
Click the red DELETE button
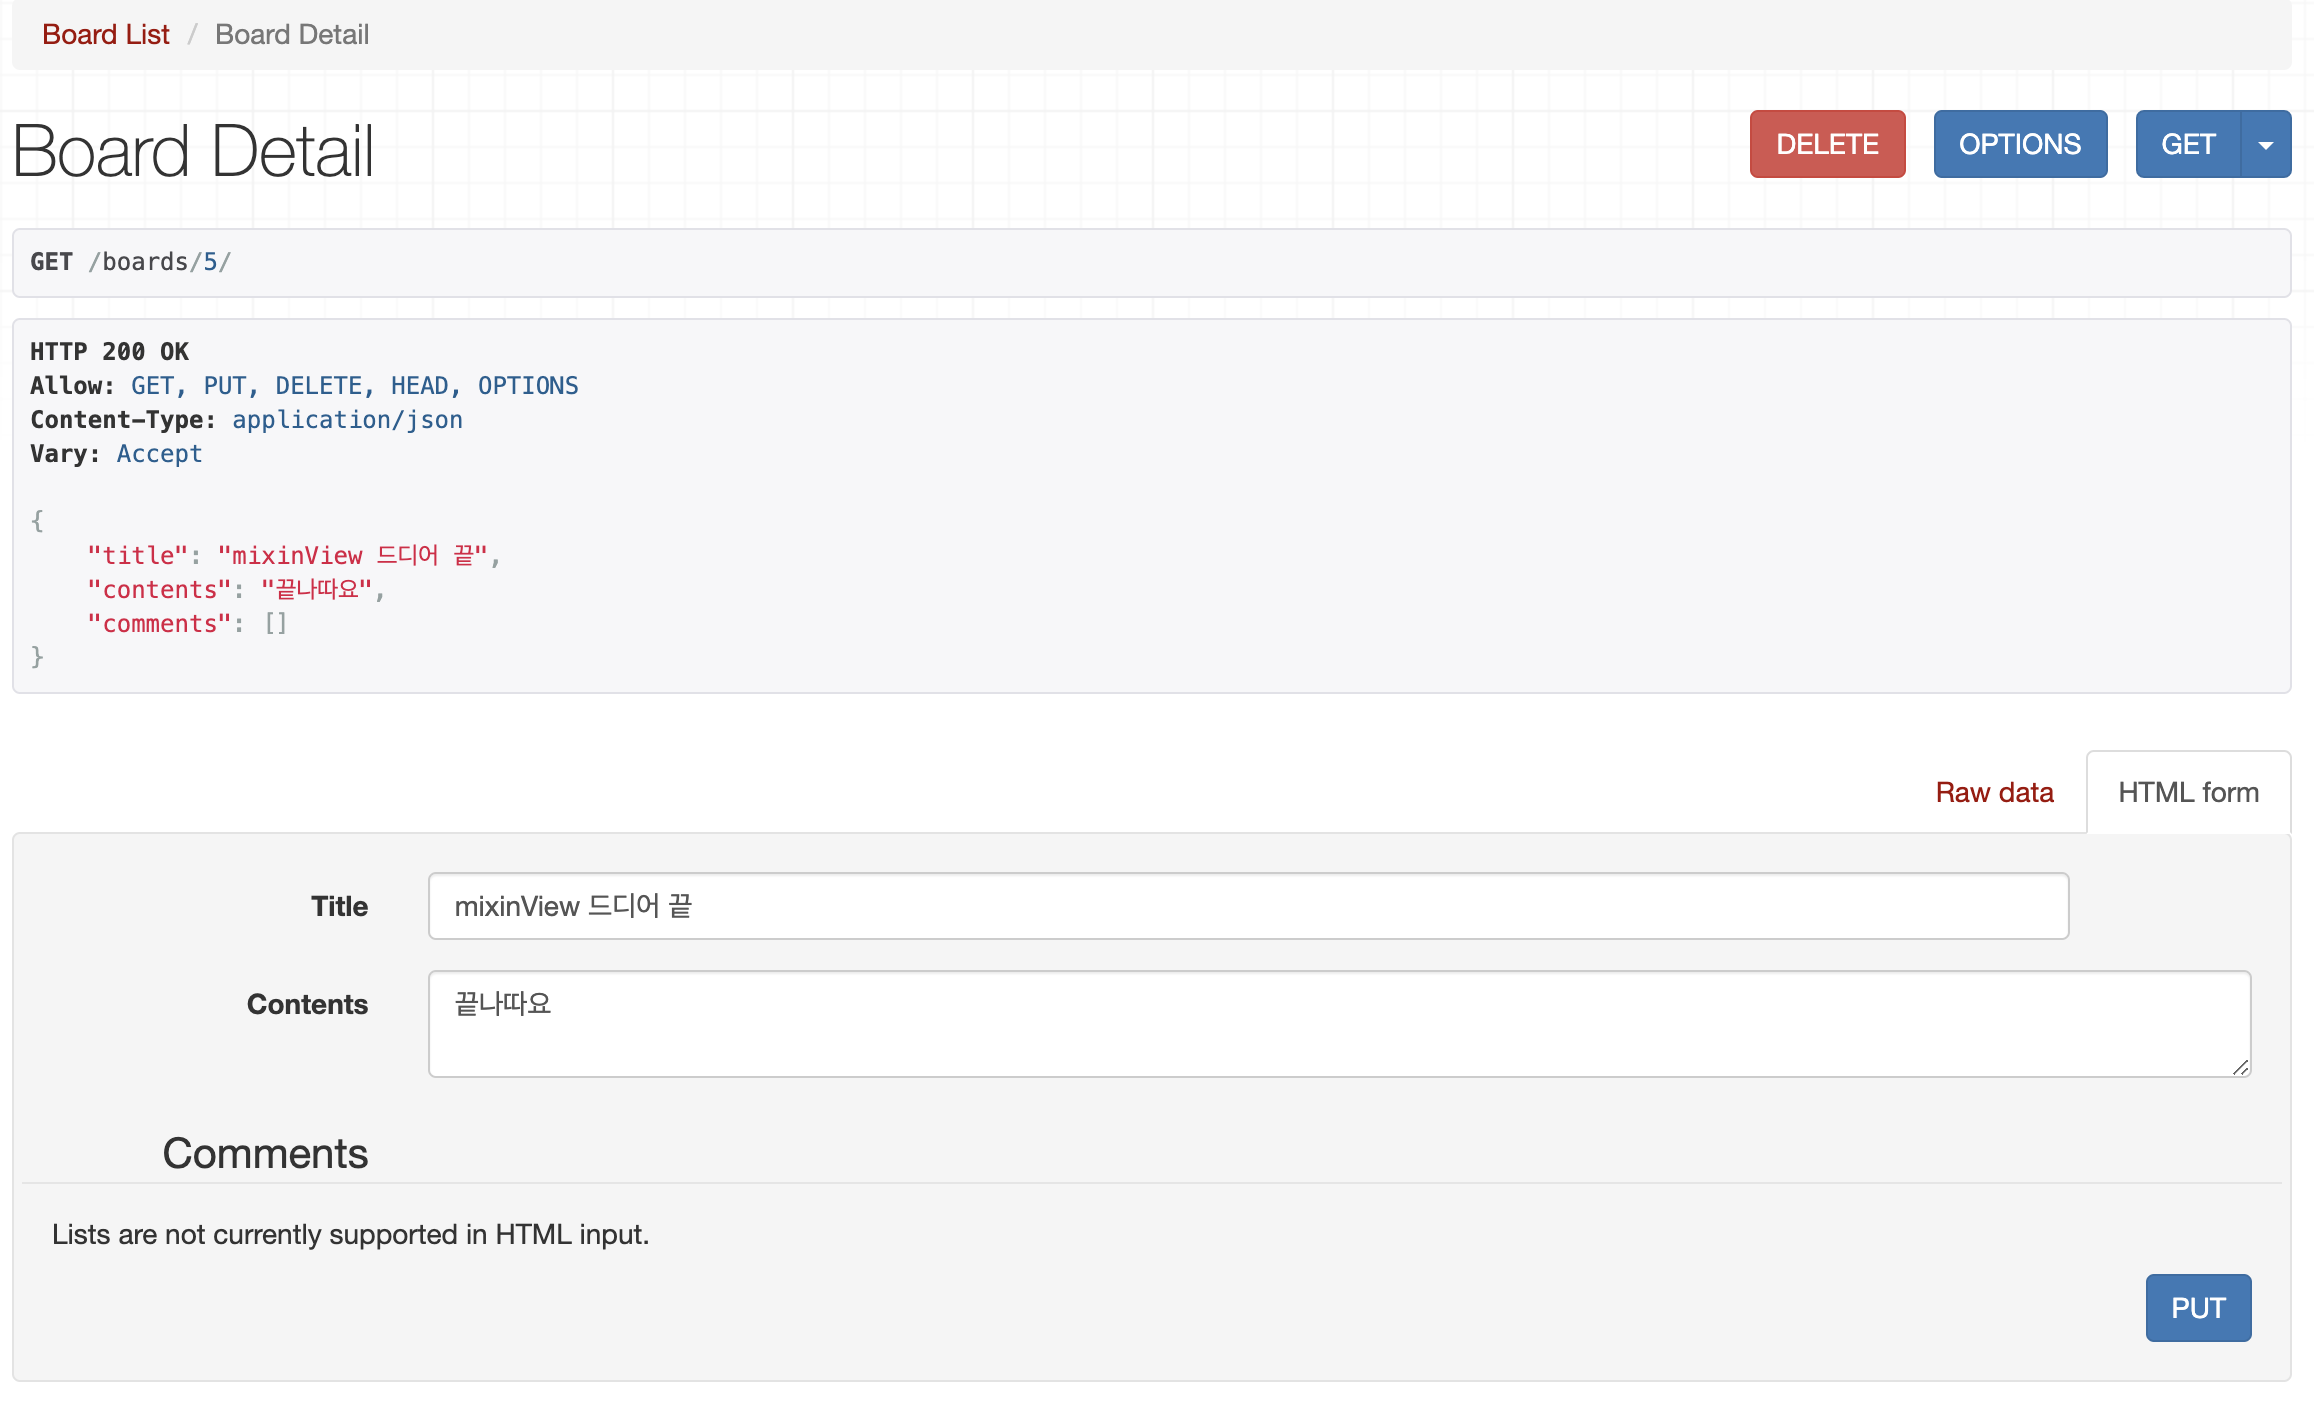click(x=1826, y=144)
